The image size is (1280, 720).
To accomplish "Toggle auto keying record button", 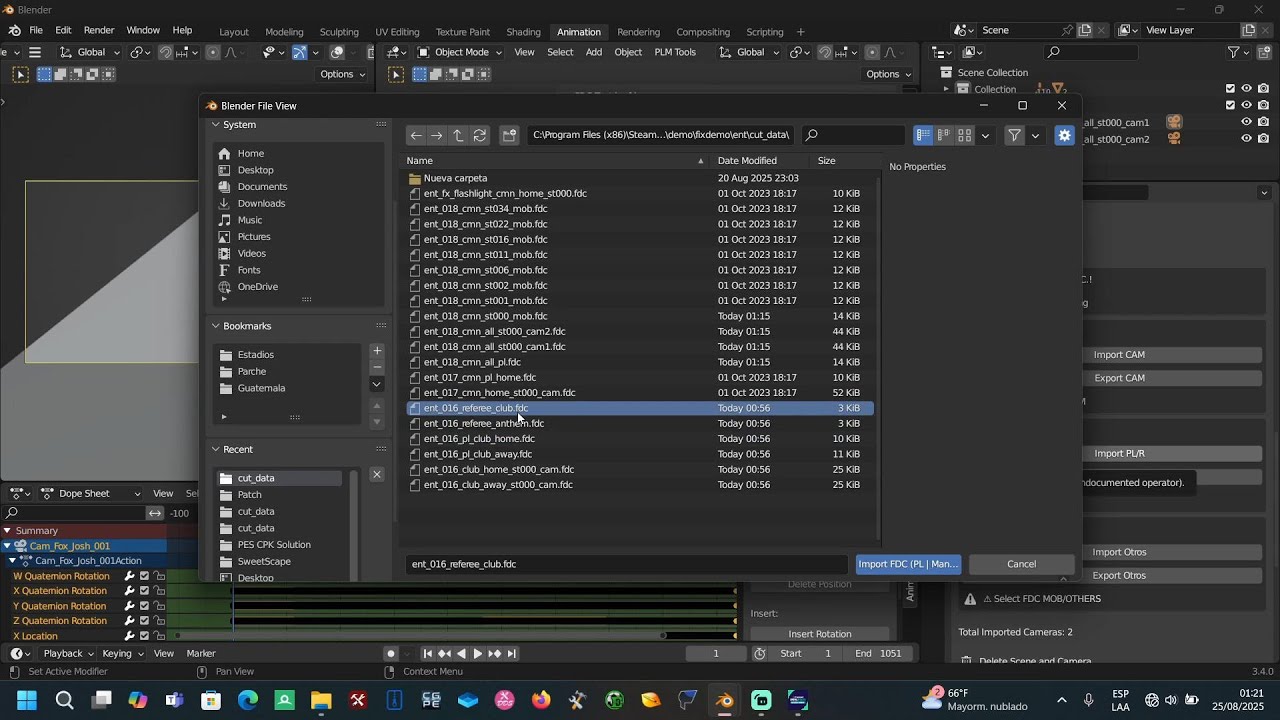I will tap(391, 654).
